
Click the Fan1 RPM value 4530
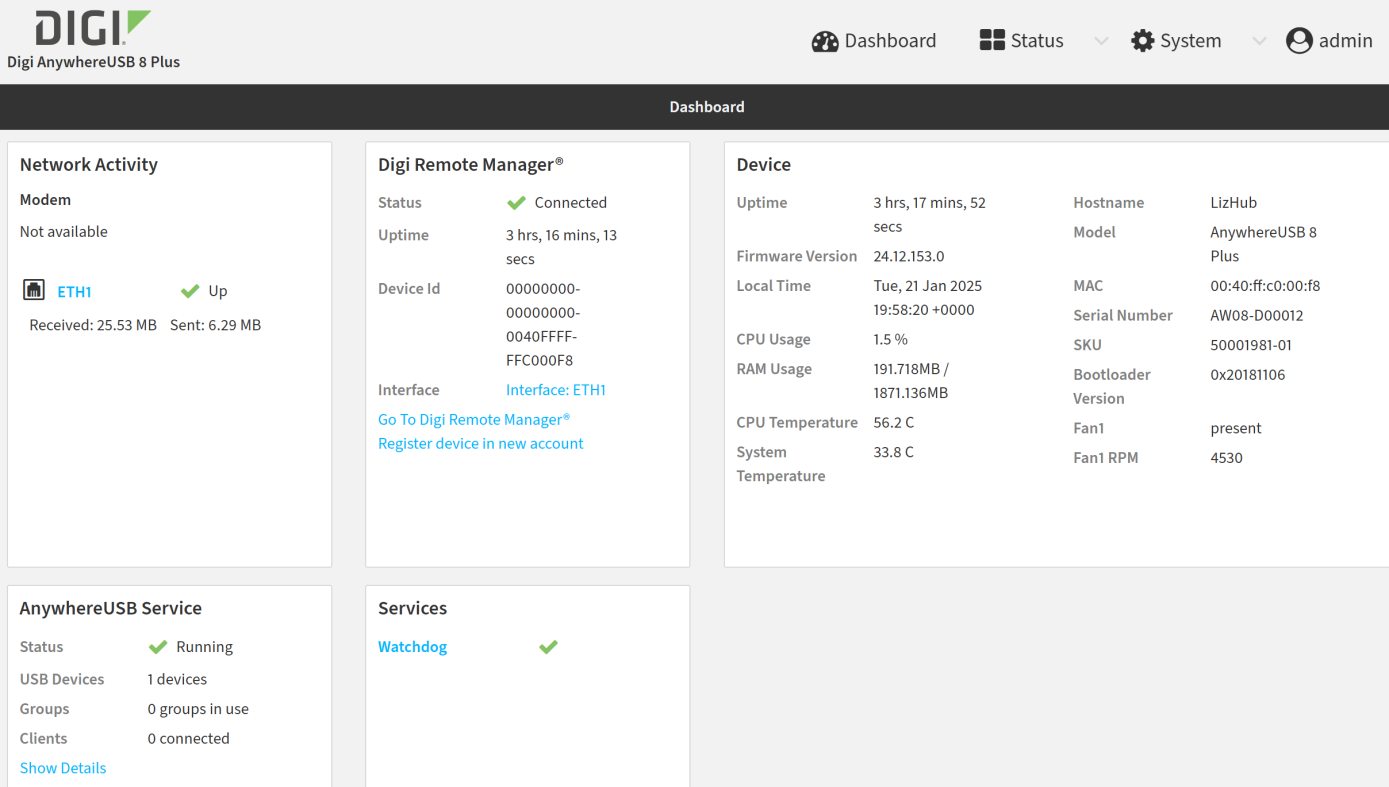(1227, 458)
